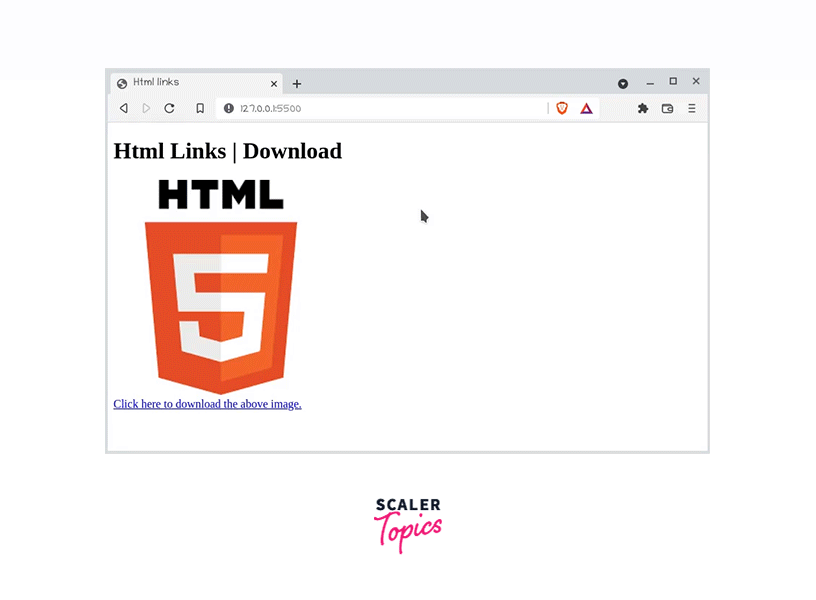Open the extensions puzzle piece icon
Screen dimensions: 816x600
click(x=643, y=108)
